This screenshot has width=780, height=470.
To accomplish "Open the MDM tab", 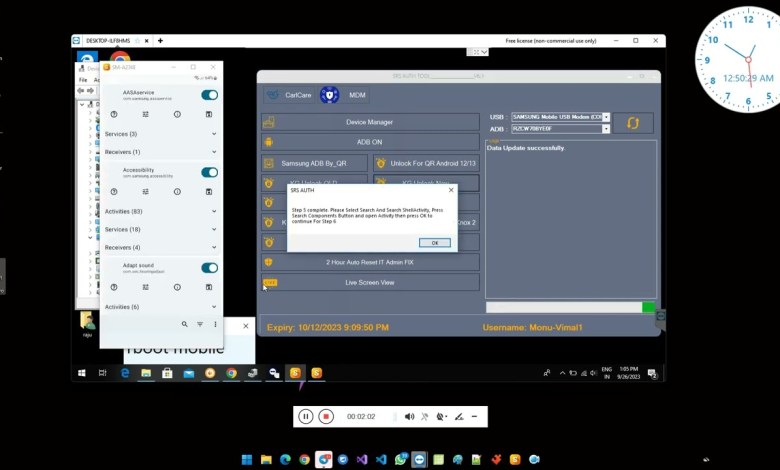I will [x=357, y=95].
